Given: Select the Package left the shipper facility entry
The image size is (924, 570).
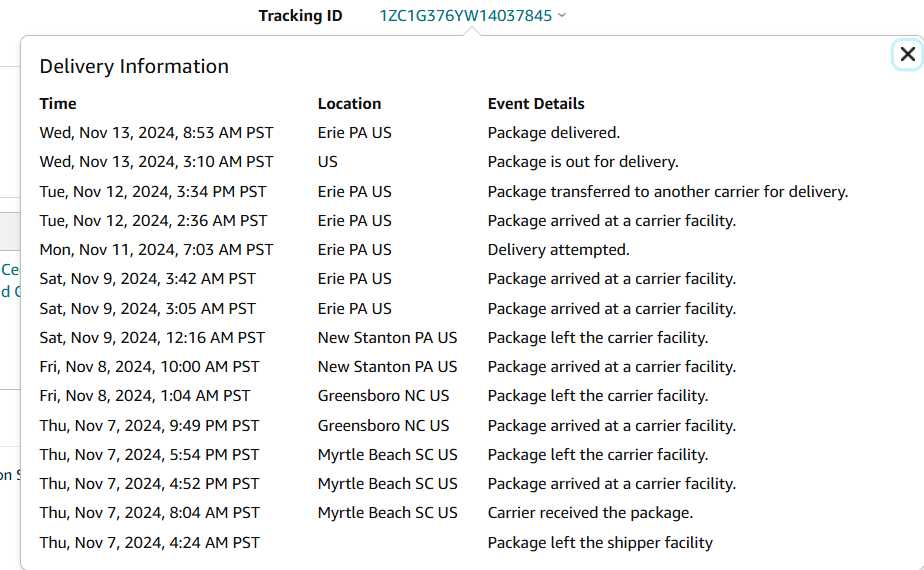Looking at the screenshot, I should coord(600,543).
